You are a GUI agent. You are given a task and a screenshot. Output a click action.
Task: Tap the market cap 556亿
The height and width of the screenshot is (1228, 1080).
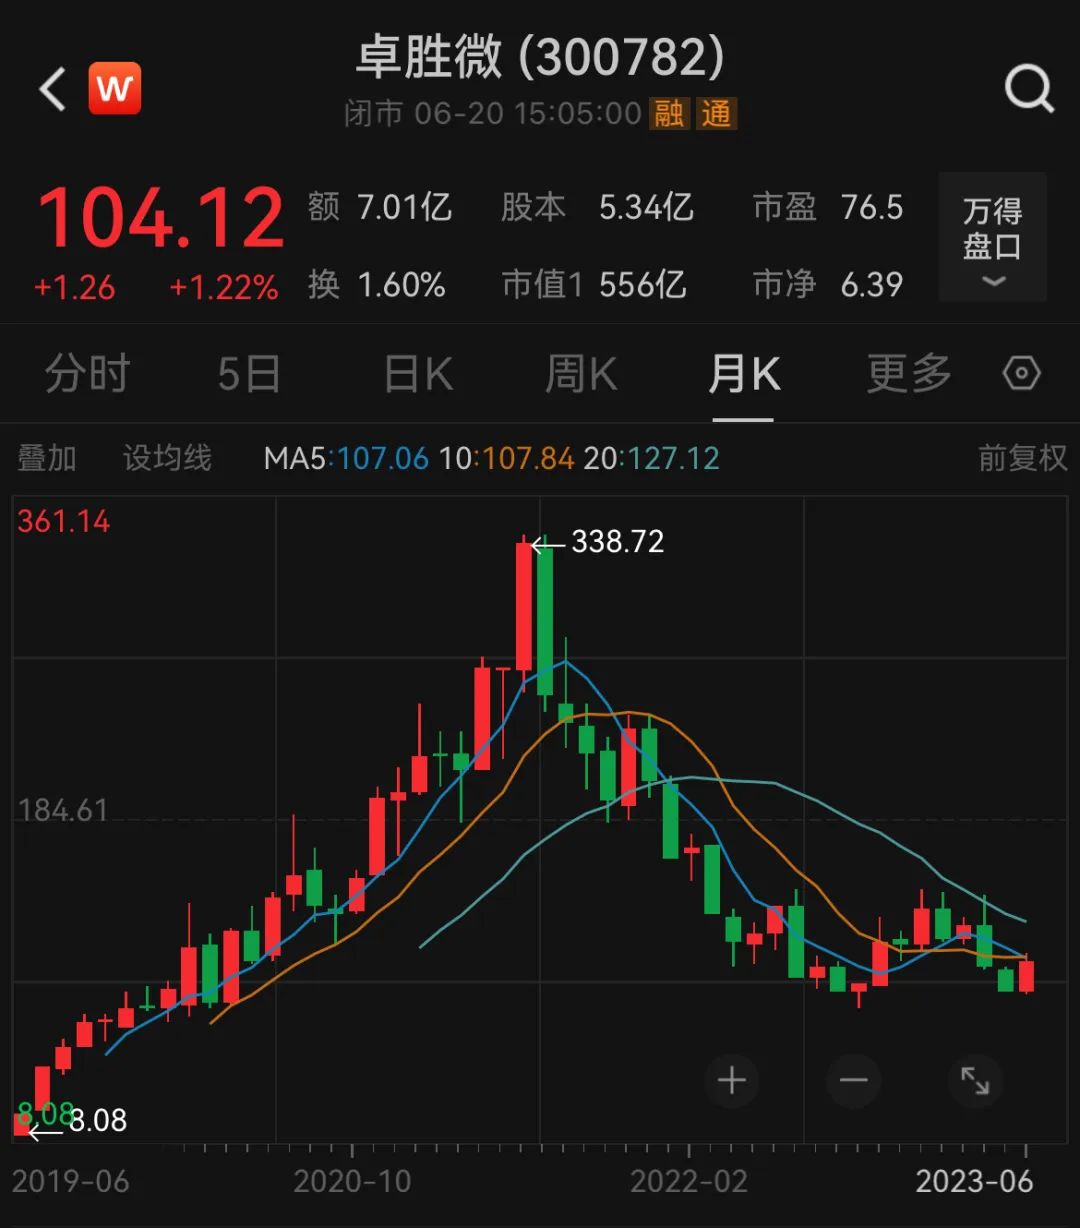pos(643,285)
